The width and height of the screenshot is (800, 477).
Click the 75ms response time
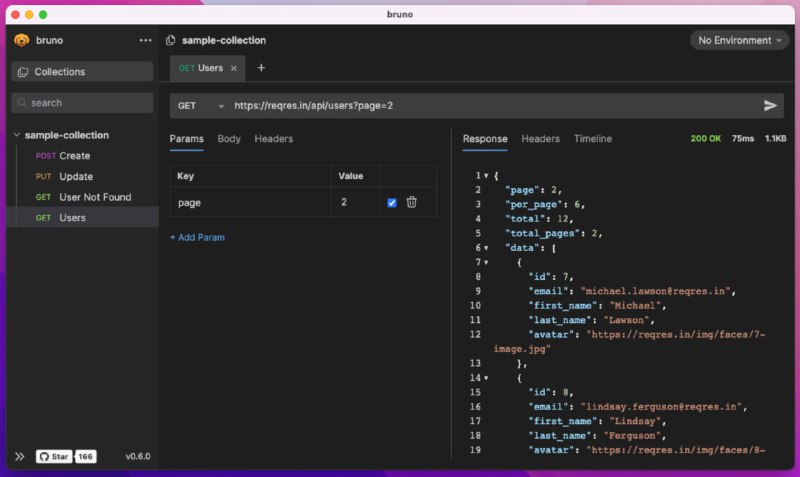[x=742, y=139]
